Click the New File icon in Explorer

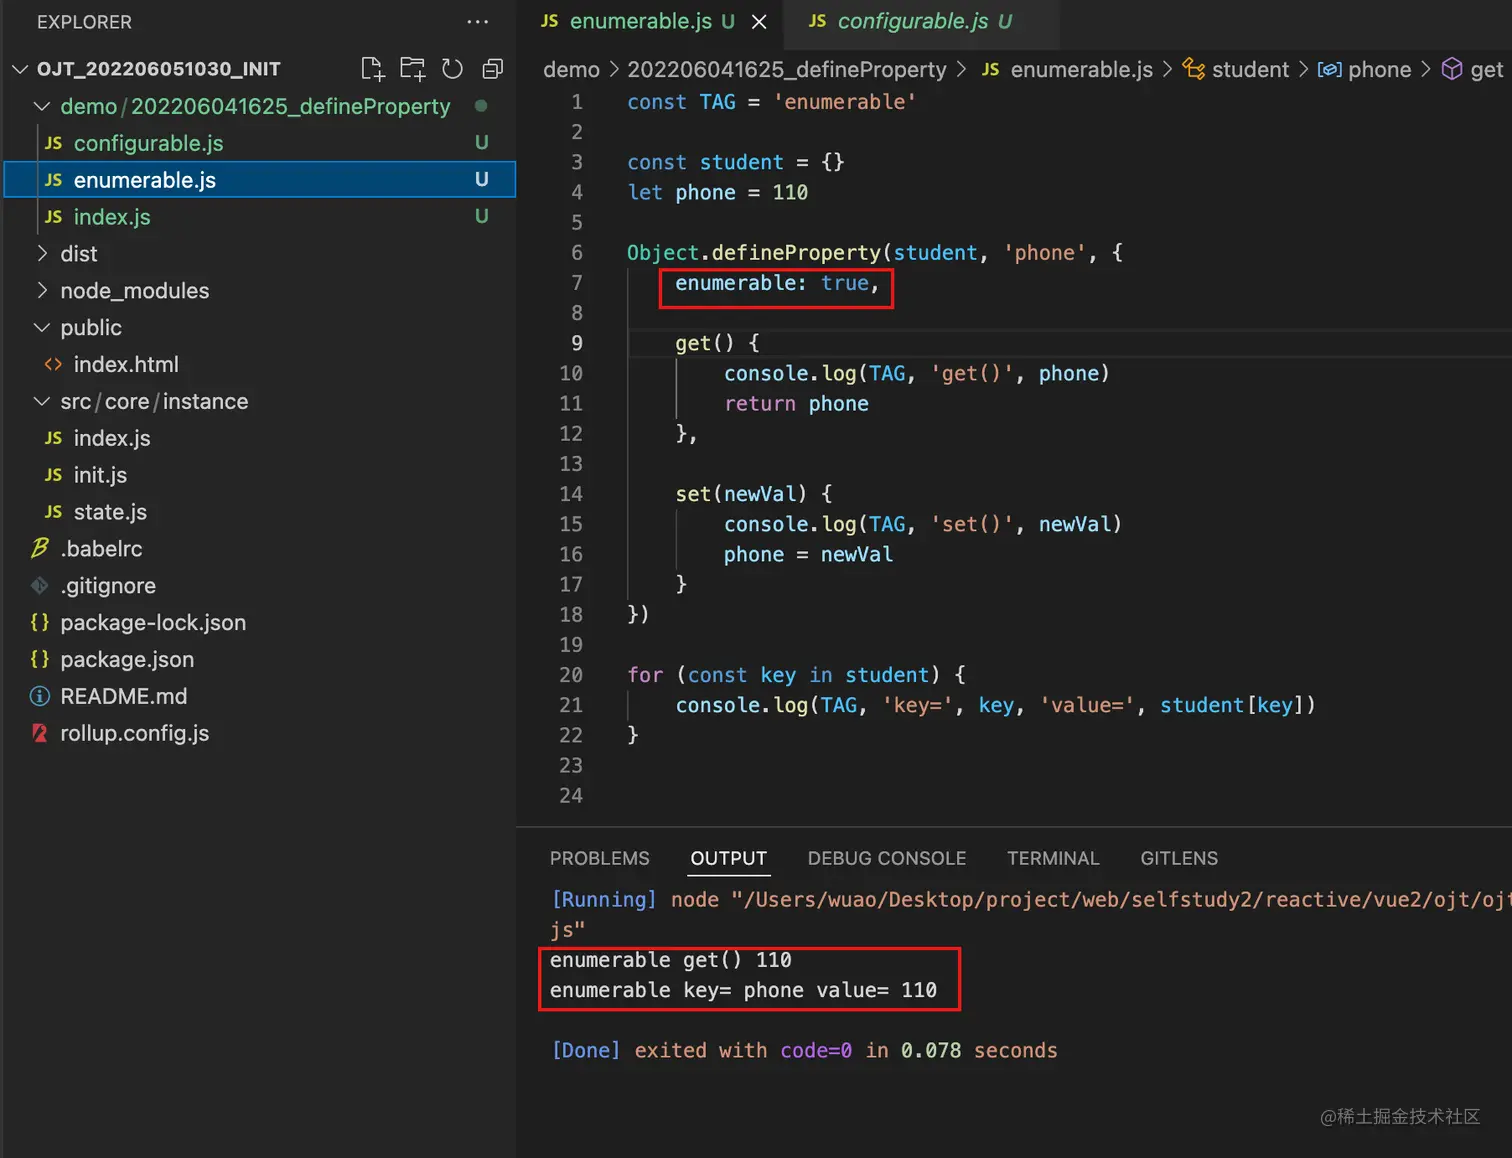(x=372, y=69)
